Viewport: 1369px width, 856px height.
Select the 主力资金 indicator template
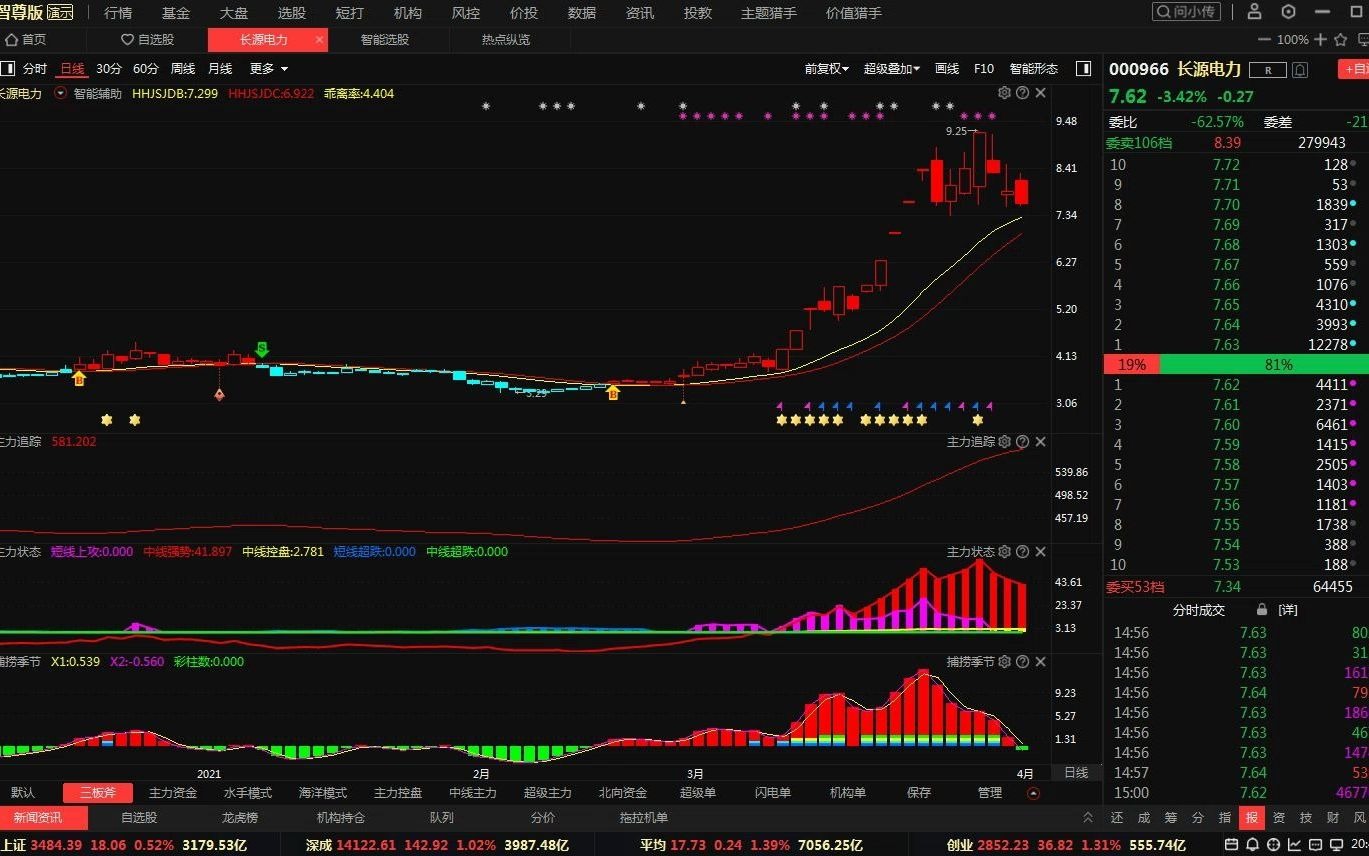click(x=173, y=793)
